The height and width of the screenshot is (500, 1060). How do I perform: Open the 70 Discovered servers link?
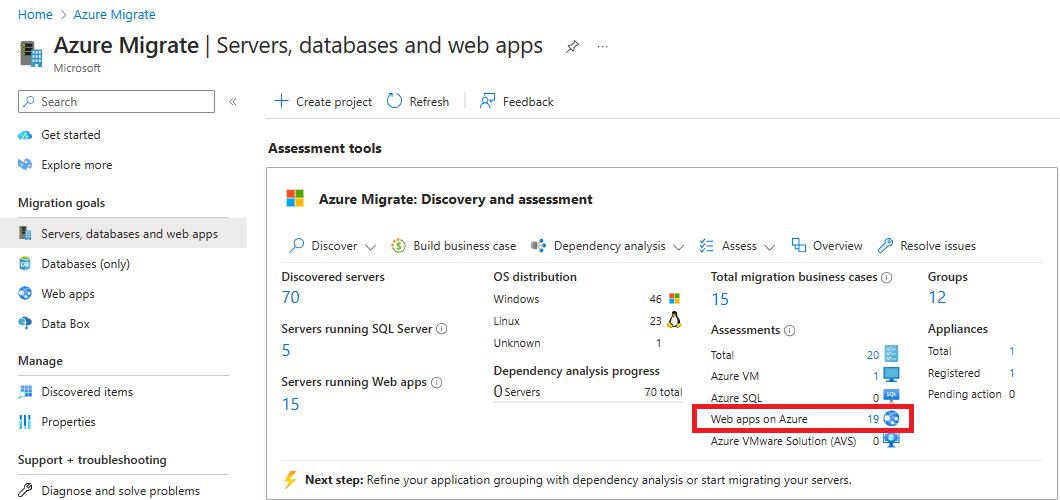(x=290, y=297)
